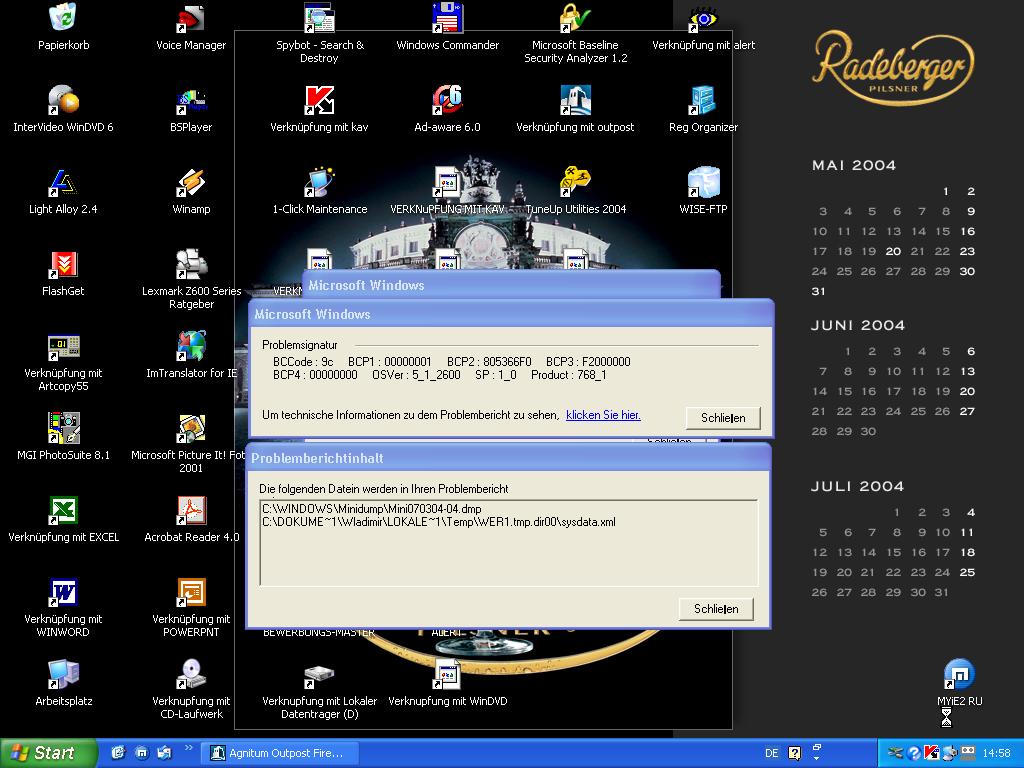Launch Light Alloy 2.4 player icon
This screenshot has height=768, width=1024.
(x=63, y=191)
